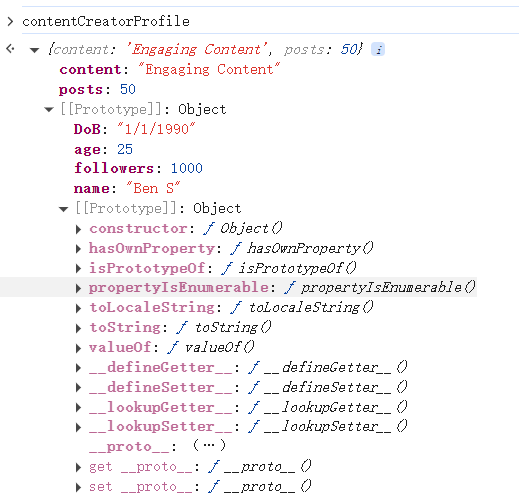
Task: Click the ƒ toString() value
Action: (224, 328)
